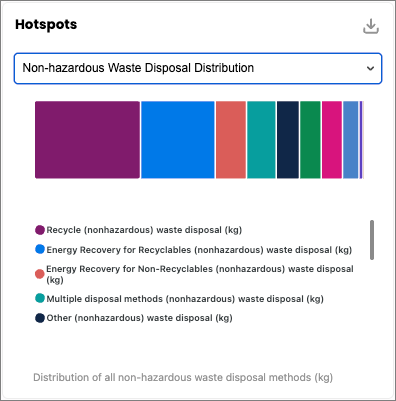Click 'Other (nonhazardous) waste disposal (kg)' legend text

click(139, 318)
